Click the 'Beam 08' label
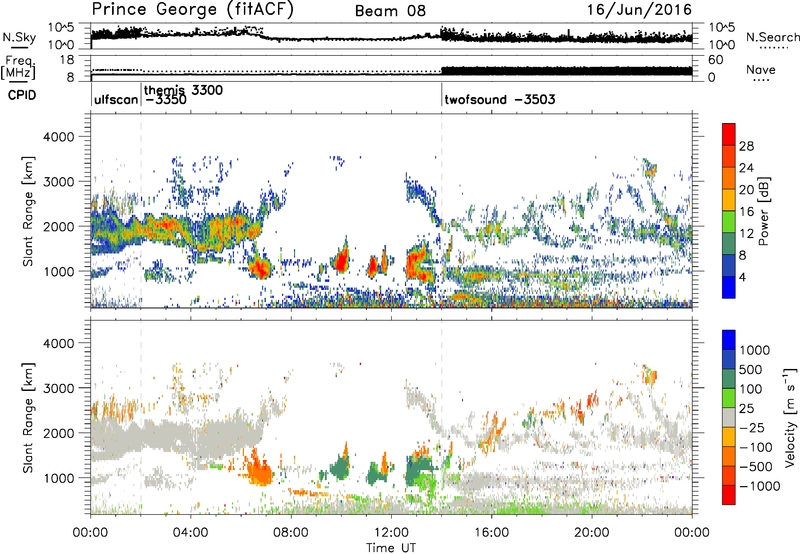This screenshot has height=554, width=800. coord(390,11)
